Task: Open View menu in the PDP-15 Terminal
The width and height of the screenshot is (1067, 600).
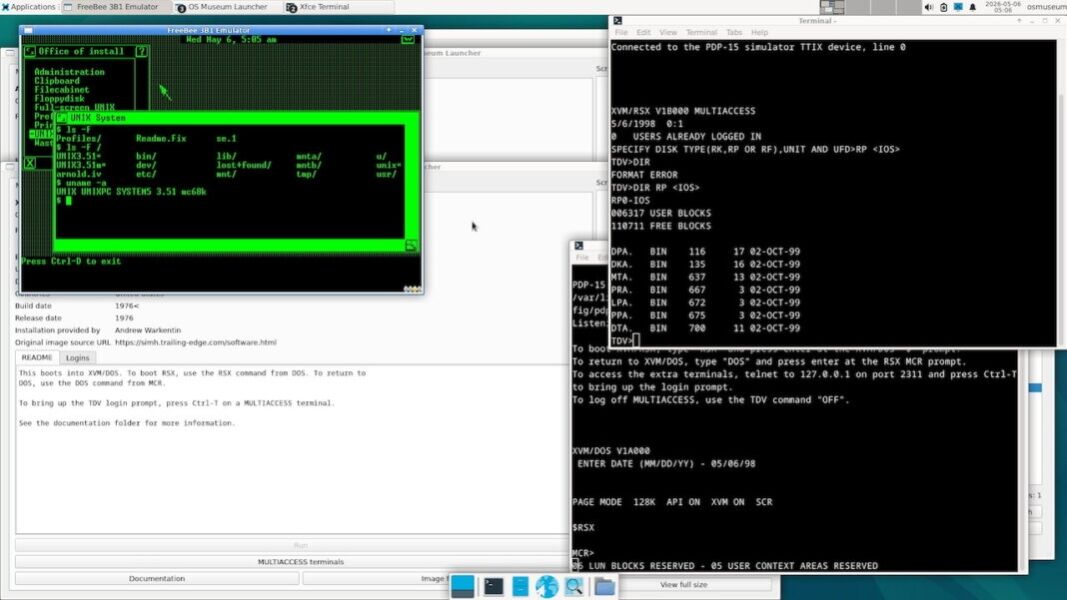Action: tap(668, 33)
